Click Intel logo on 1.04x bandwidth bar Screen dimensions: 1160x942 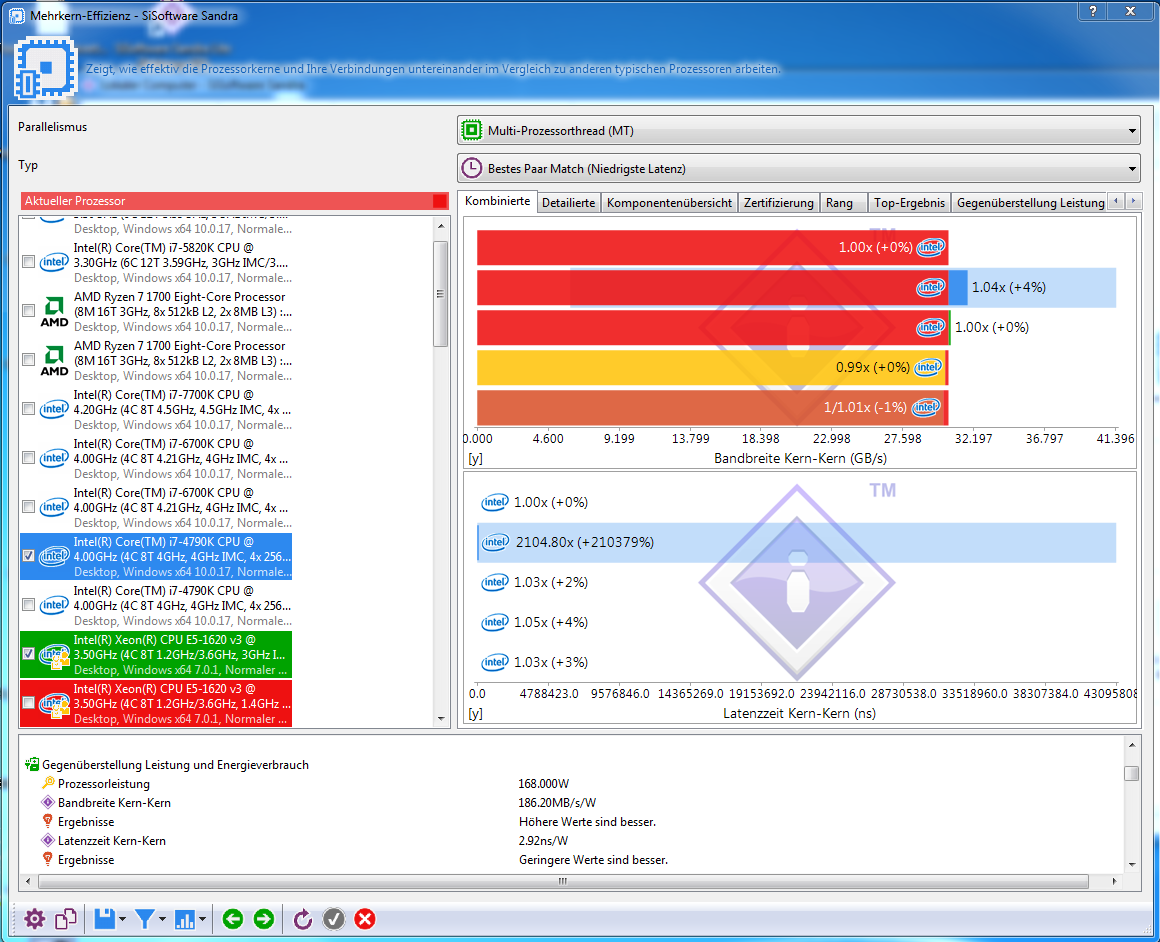pyautogui.click(x=931, y=287)
